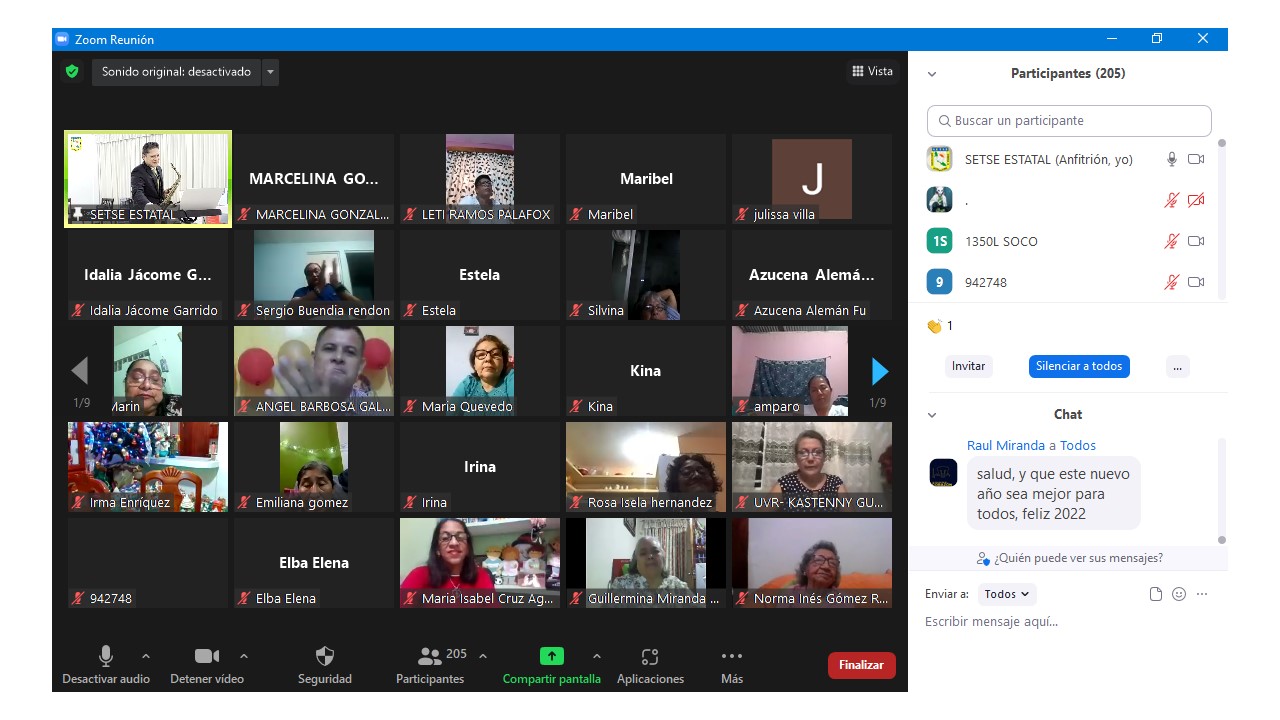Go to the previous gallery page arrow
This screenshot has width=1280, height=720.
pos(80,371)
